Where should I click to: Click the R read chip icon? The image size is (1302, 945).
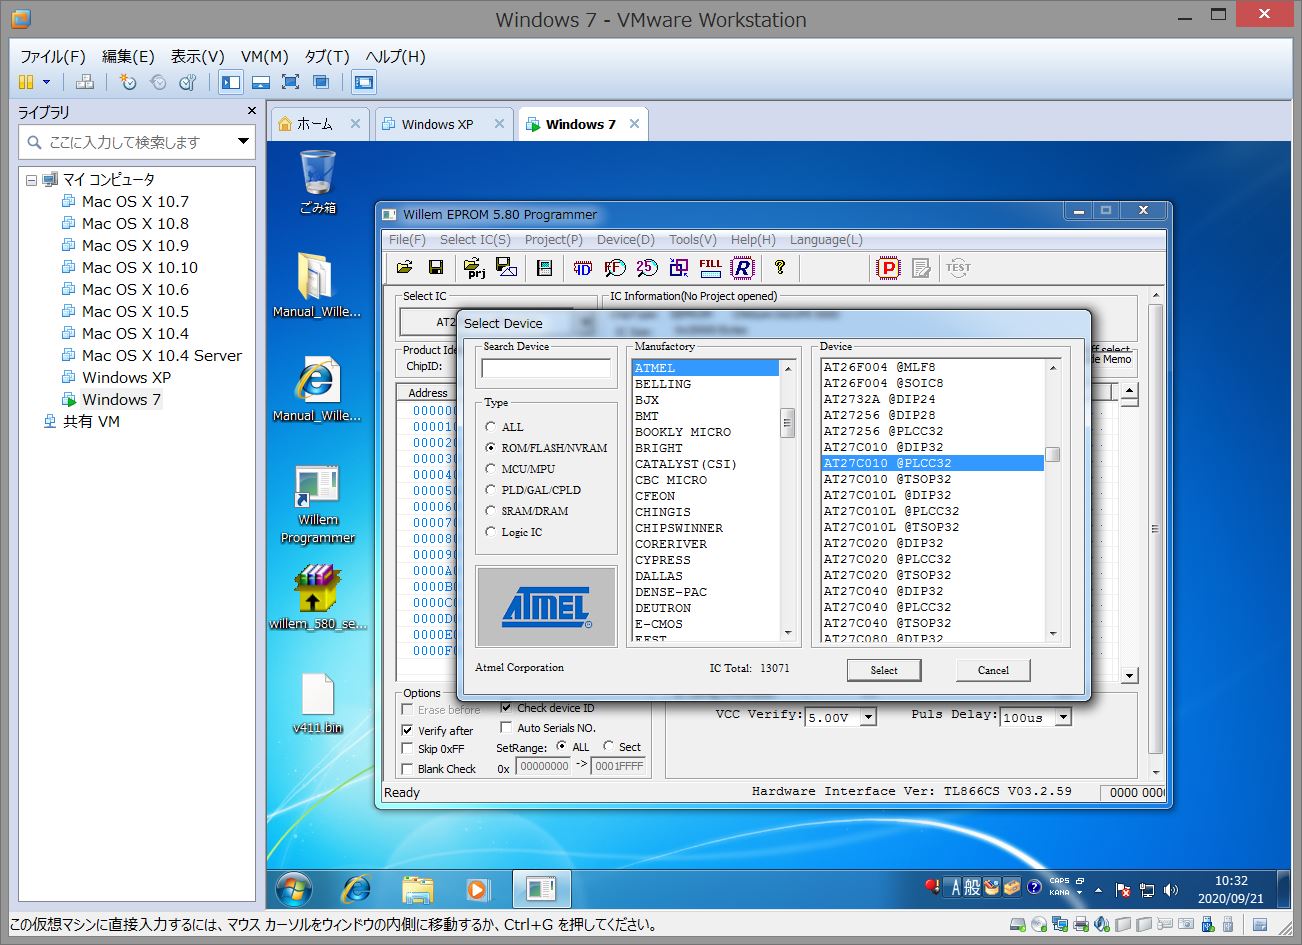(x=742, y=267)
